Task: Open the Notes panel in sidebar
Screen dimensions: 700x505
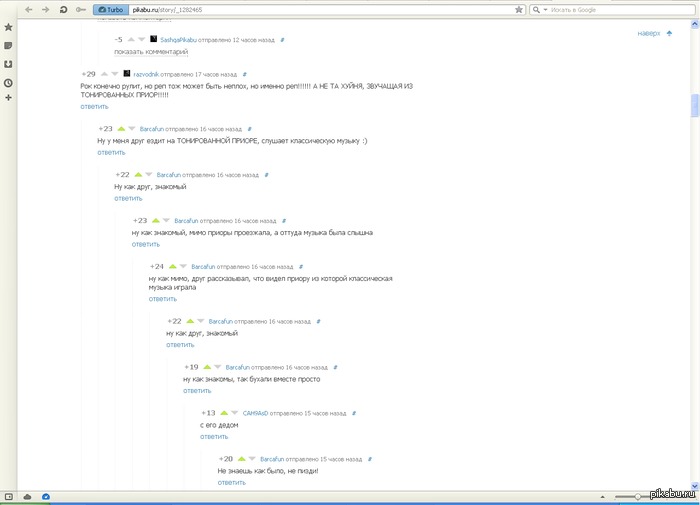Action: (8, 46)
